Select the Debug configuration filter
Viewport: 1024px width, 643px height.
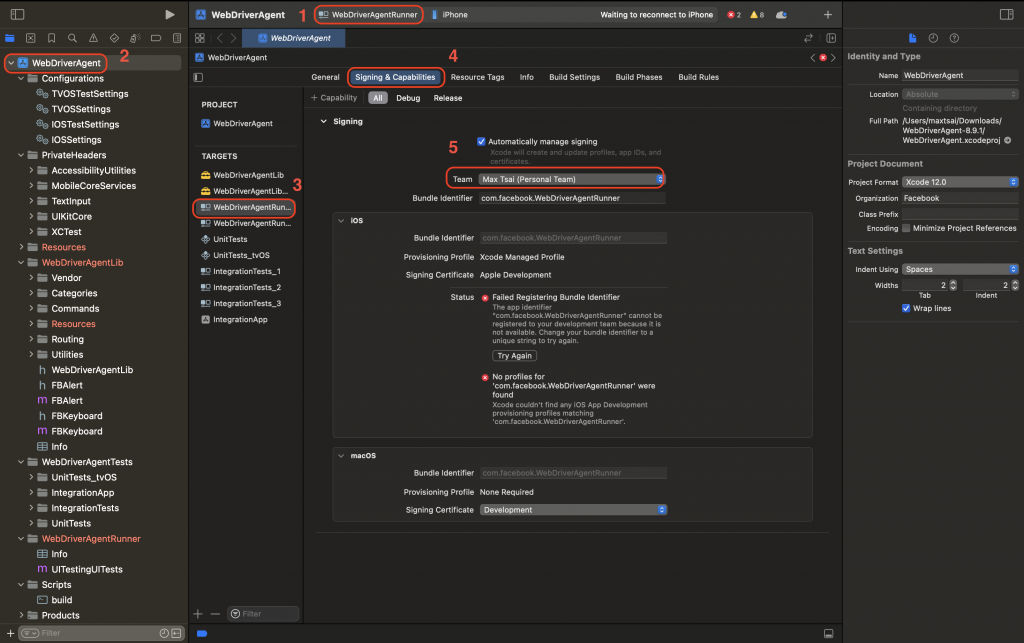pyautogui.click(x=408, y=98)
